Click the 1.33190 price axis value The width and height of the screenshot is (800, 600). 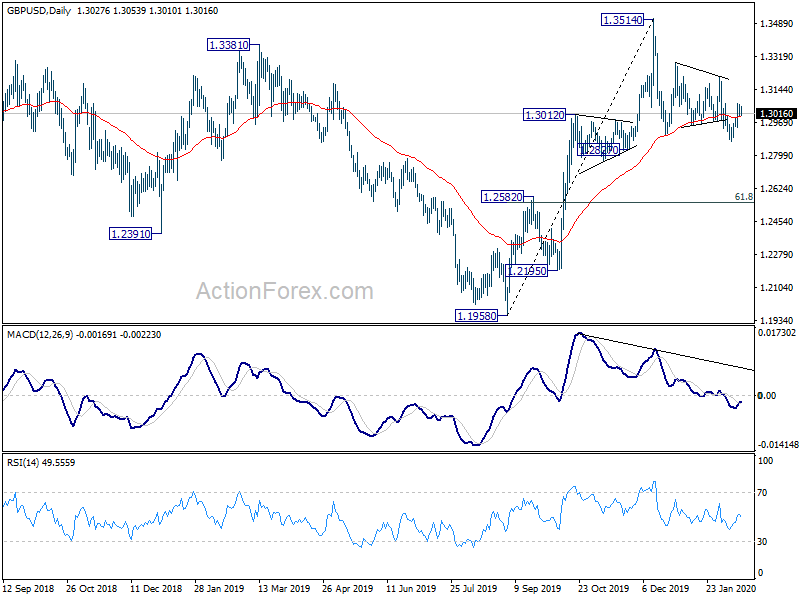[777, 57]
